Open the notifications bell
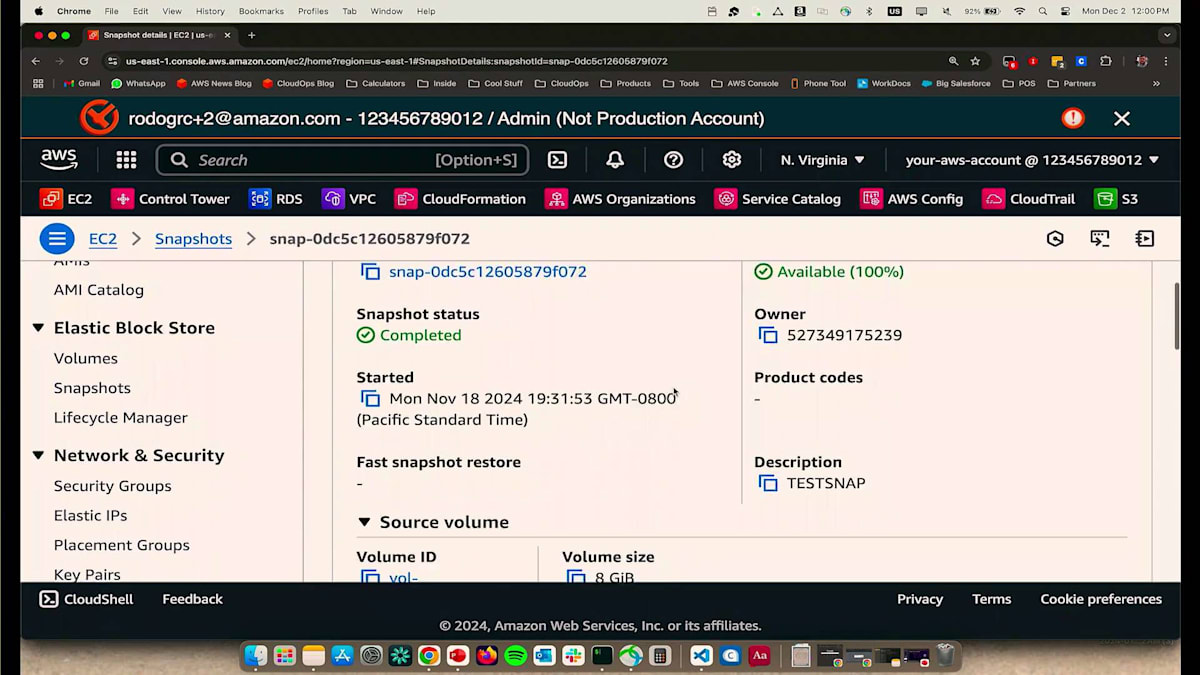This screenshot has width=1200, height=675. [x=615, y=160]
